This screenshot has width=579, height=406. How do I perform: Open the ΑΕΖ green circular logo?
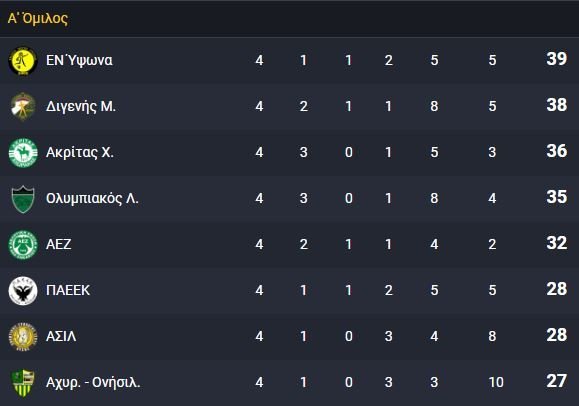[23, 245]
